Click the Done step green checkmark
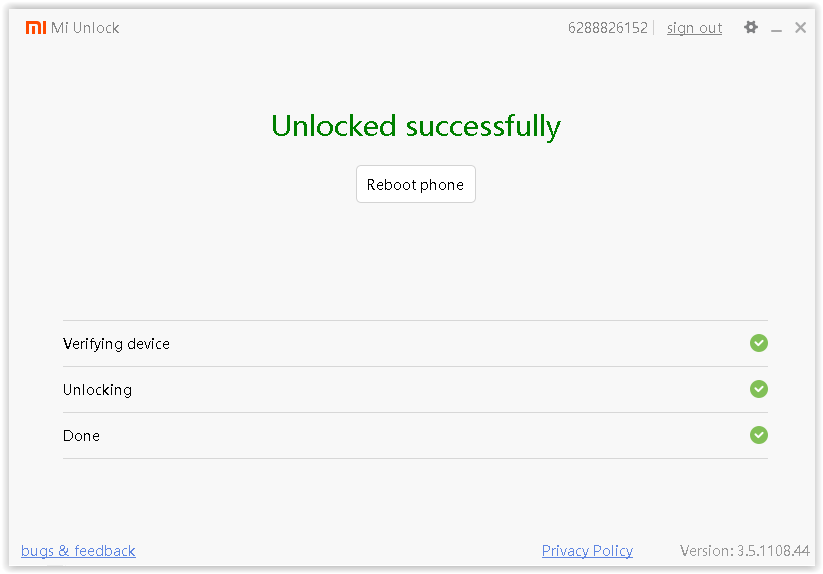 759,435
